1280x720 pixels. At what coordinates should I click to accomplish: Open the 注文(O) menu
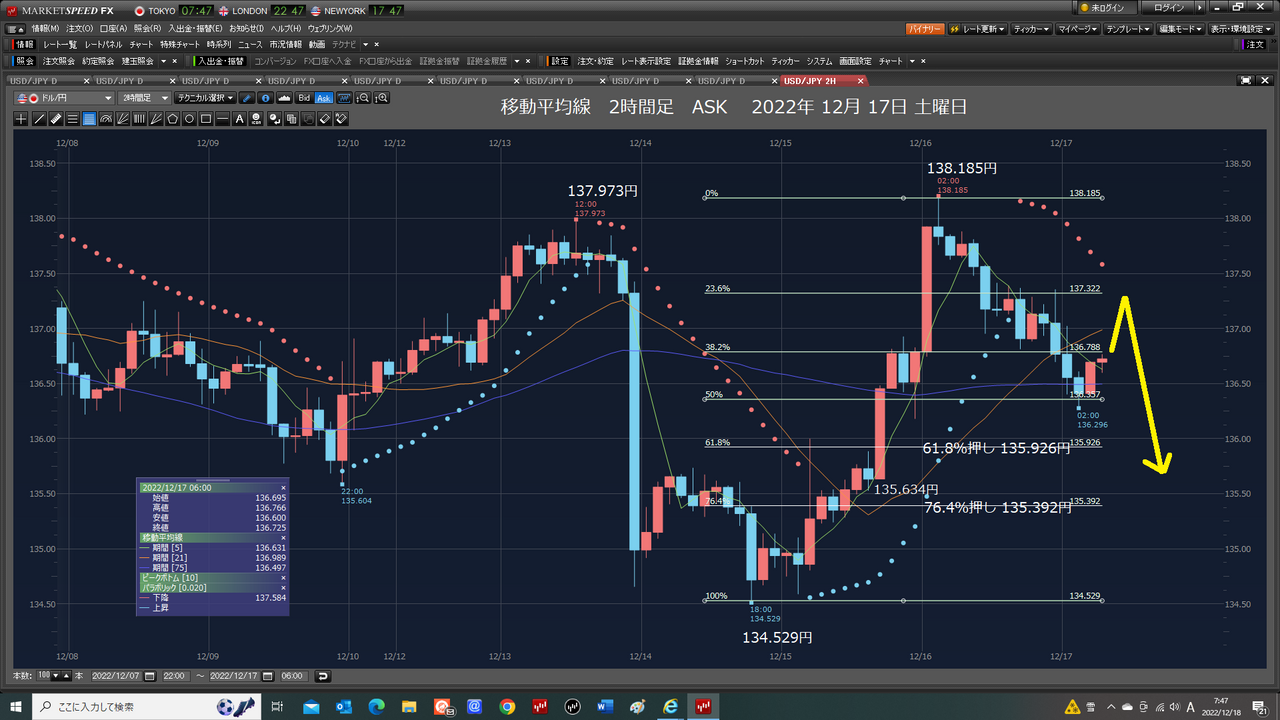79,28
